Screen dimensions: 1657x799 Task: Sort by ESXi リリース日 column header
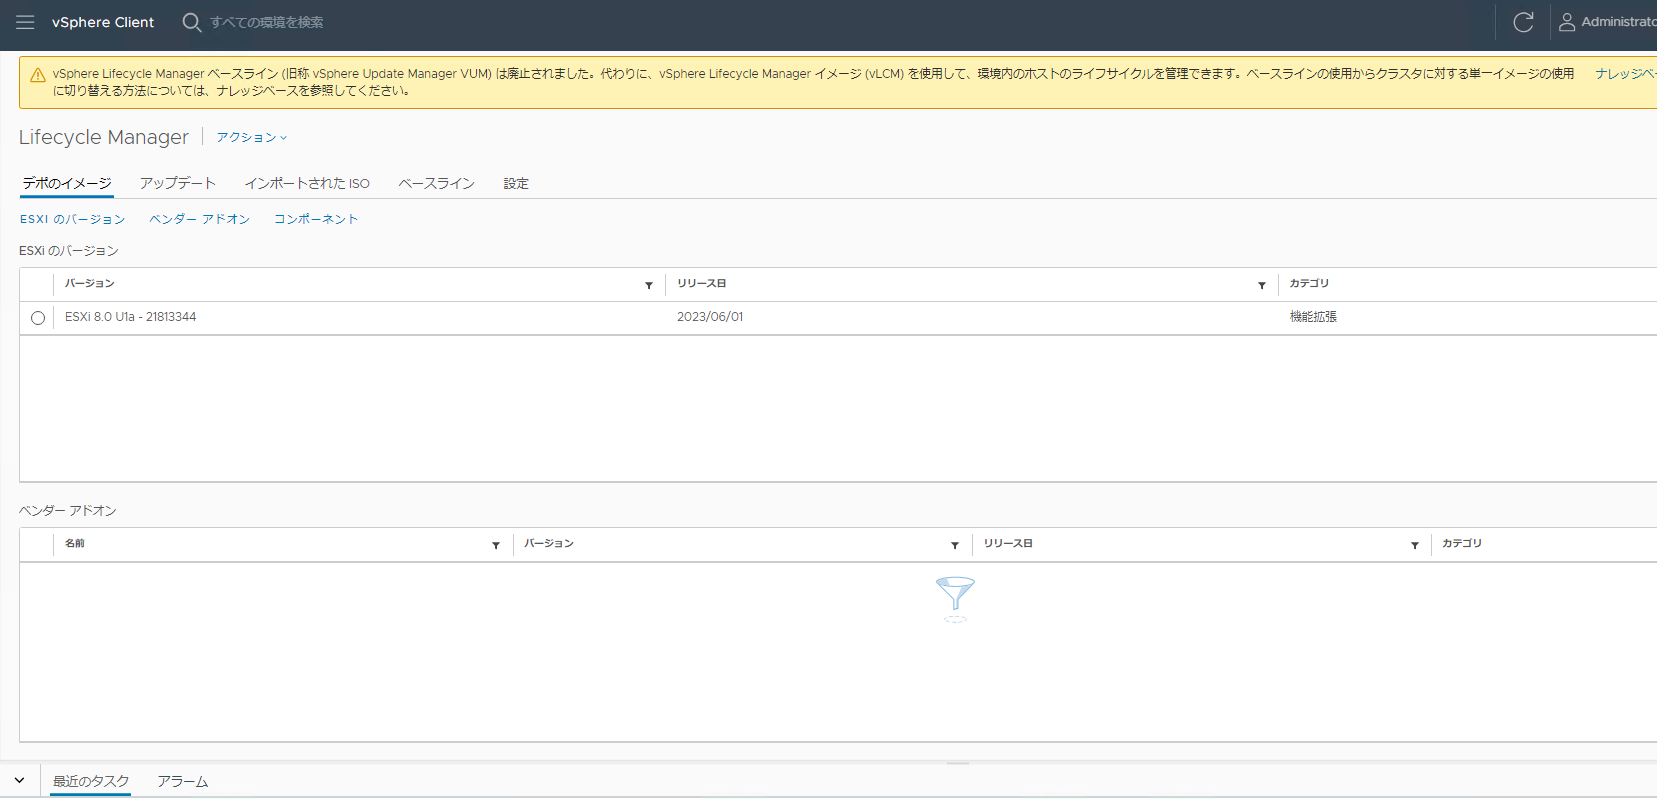[x=701, y=284]
